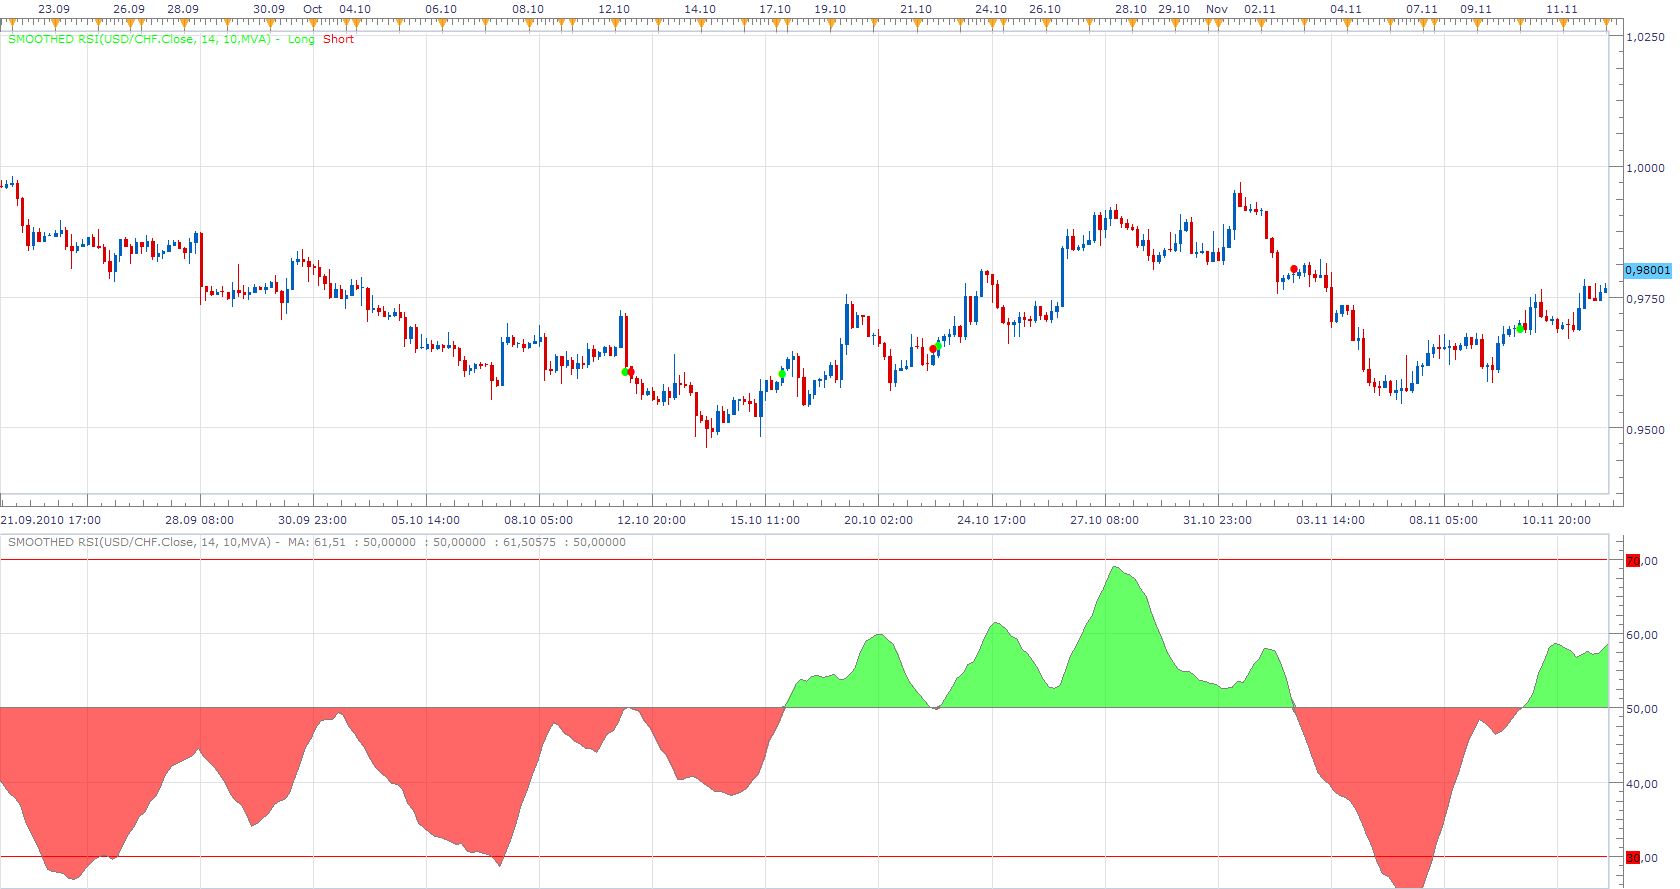Image resolution: width=1680 pixels, height=889 pixels.
Task: Click the 0,9500 price axis label
Action: click(x=1646, y=430)
